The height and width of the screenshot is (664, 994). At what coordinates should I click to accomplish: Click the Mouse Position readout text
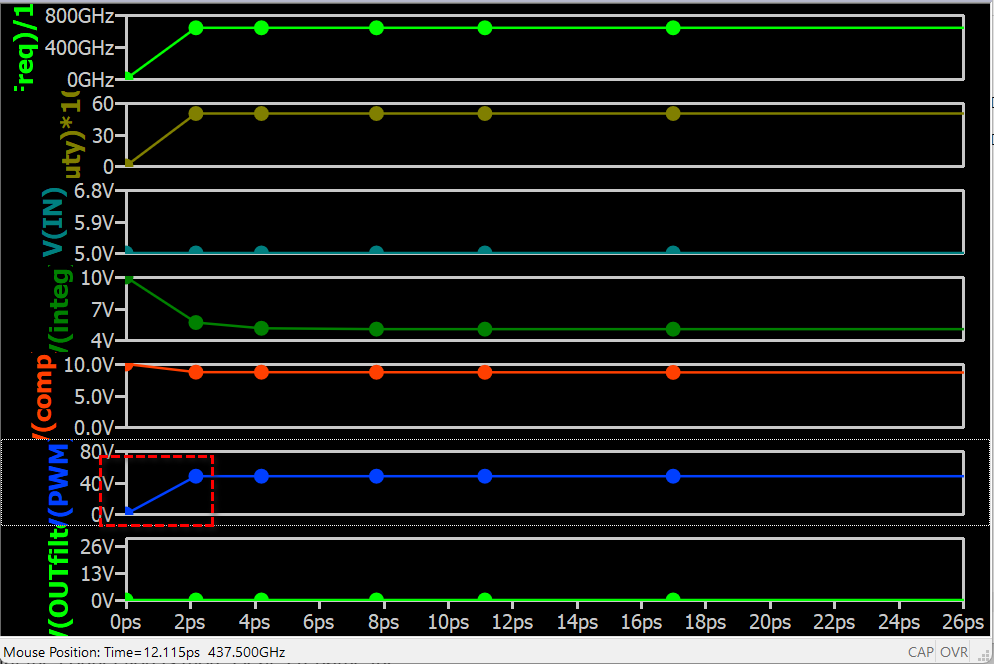pyautogui.click(x=144, y=652)
